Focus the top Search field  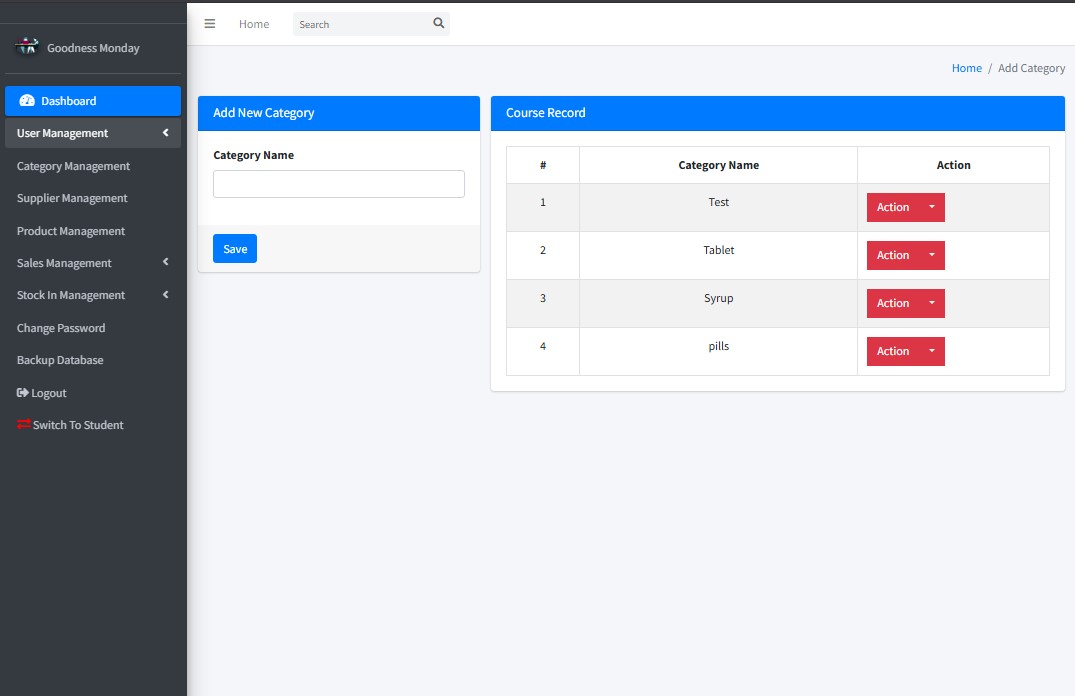[362, 24]
